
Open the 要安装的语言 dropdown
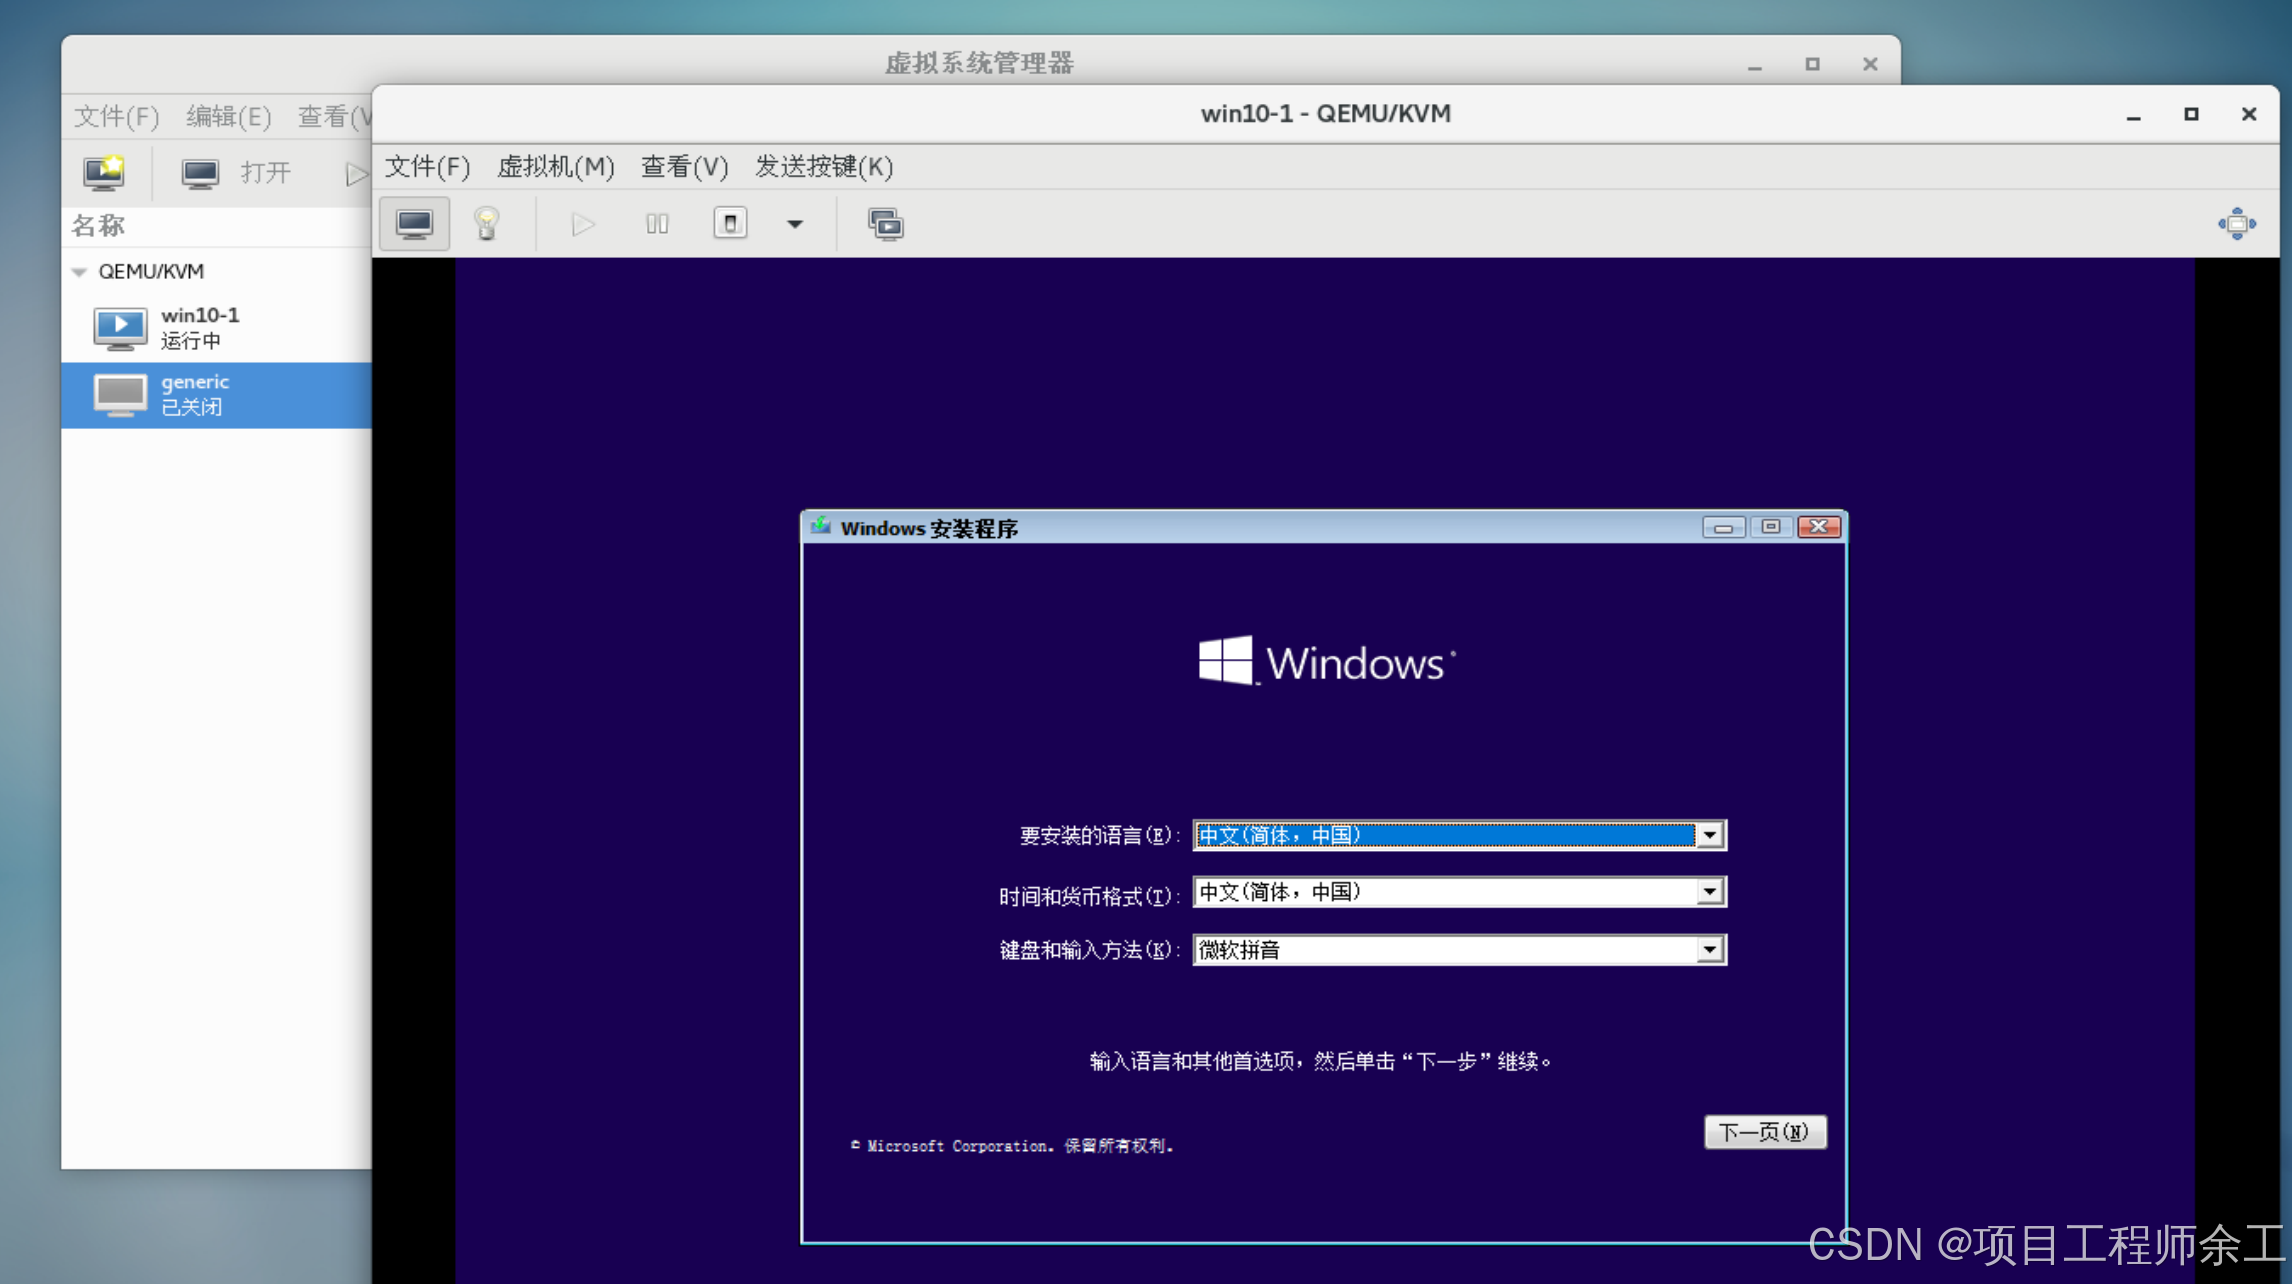[x=1709, y=835]
